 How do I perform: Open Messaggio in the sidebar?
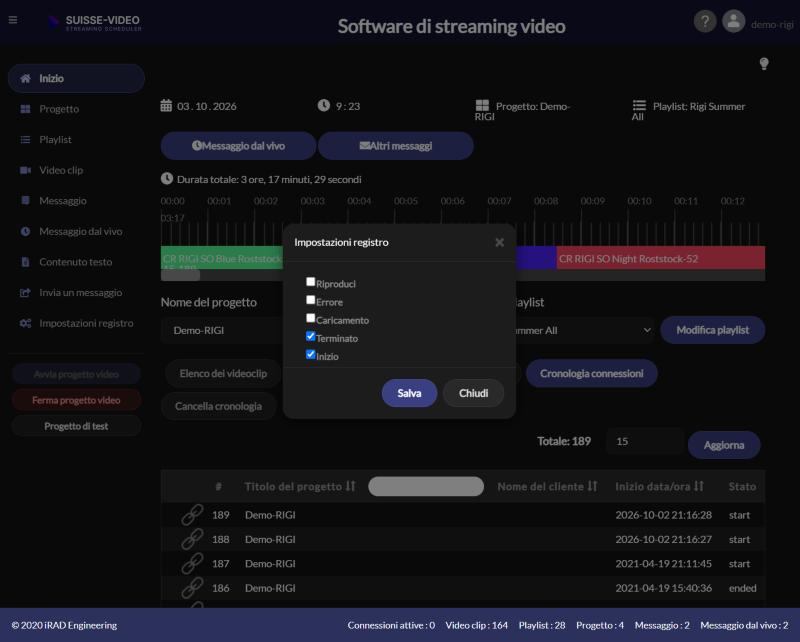pyautogui.click(x=77, y=201)
